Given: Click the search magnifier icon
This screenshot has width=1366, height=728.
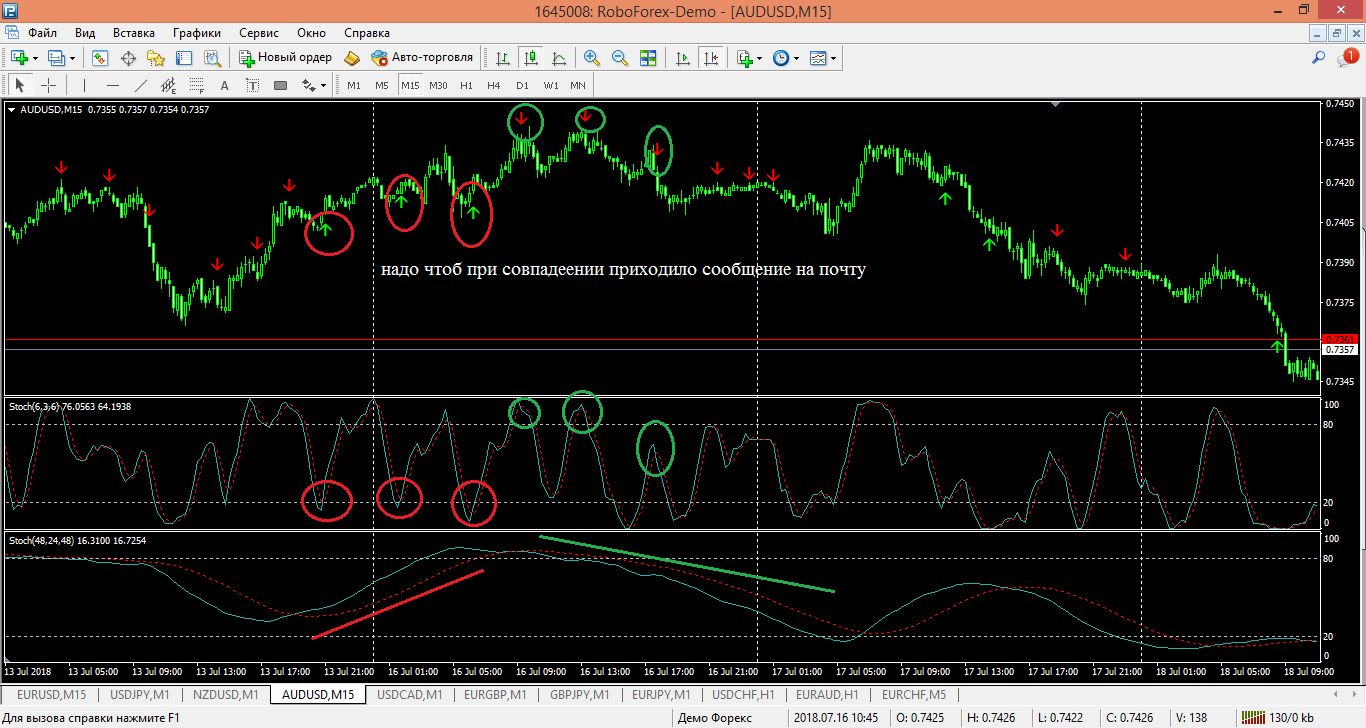Looking at the screenshot, I should (x=1319, y=58).
